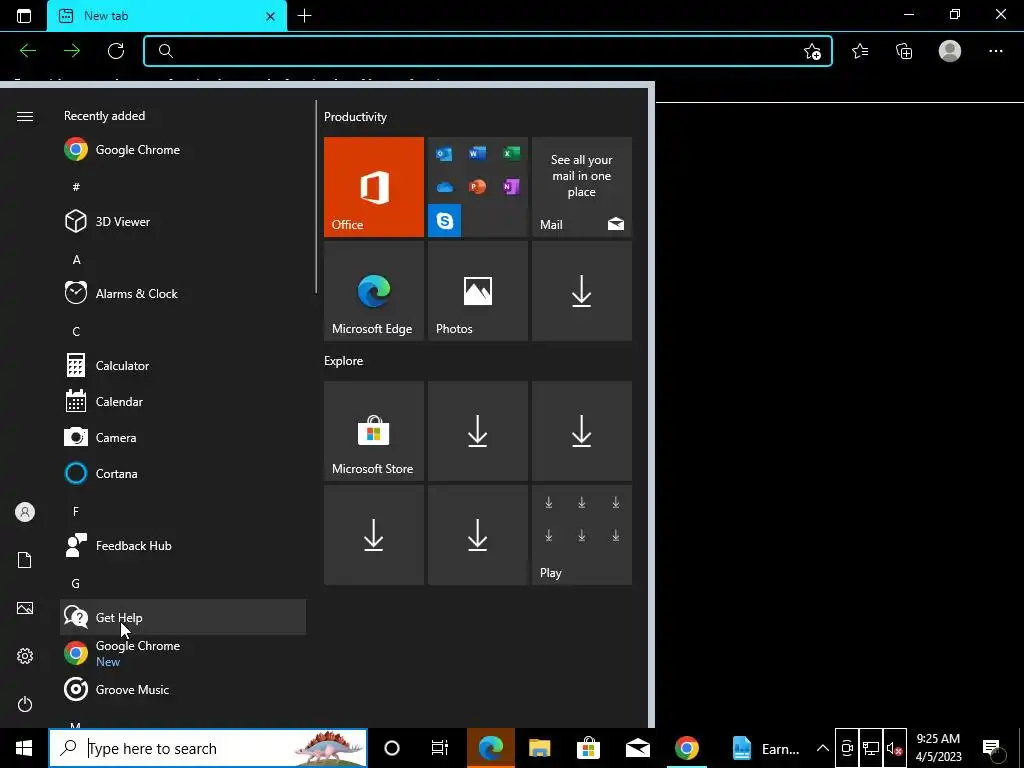Go forward in Edge
Viewport: 1024px width, 768px height.
point(72,51)
